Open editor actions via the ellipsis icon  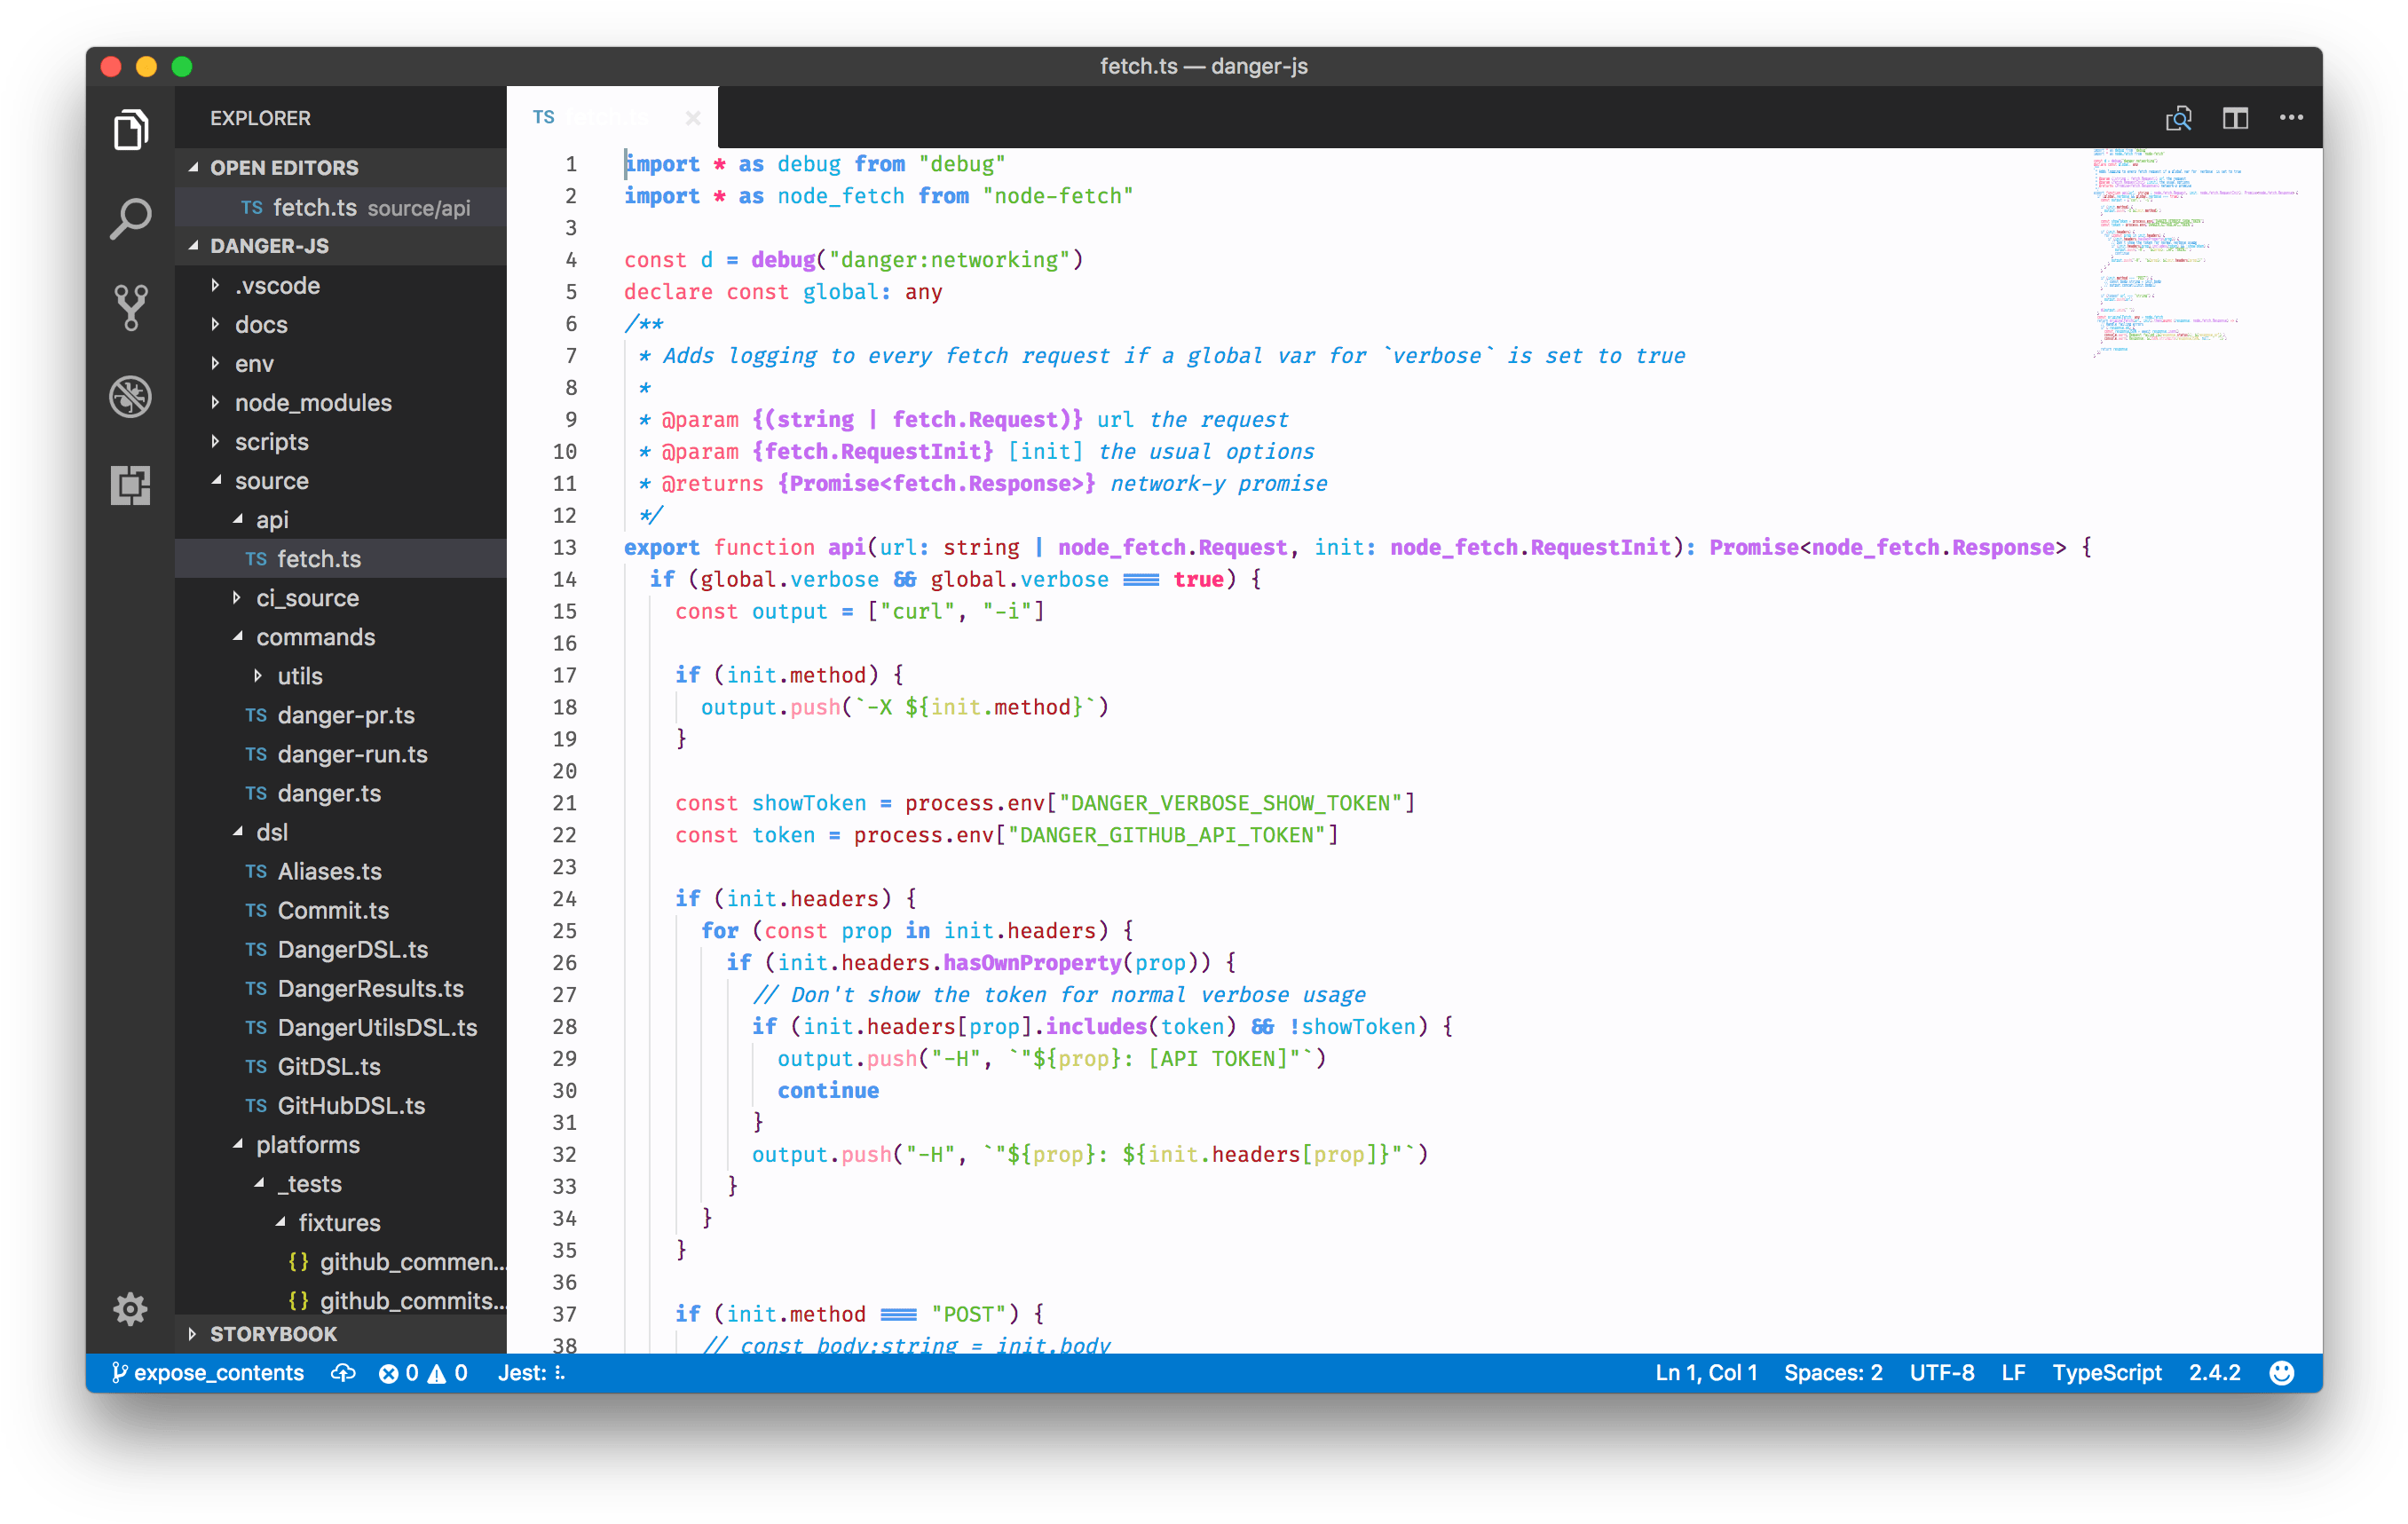point(2290,117)
